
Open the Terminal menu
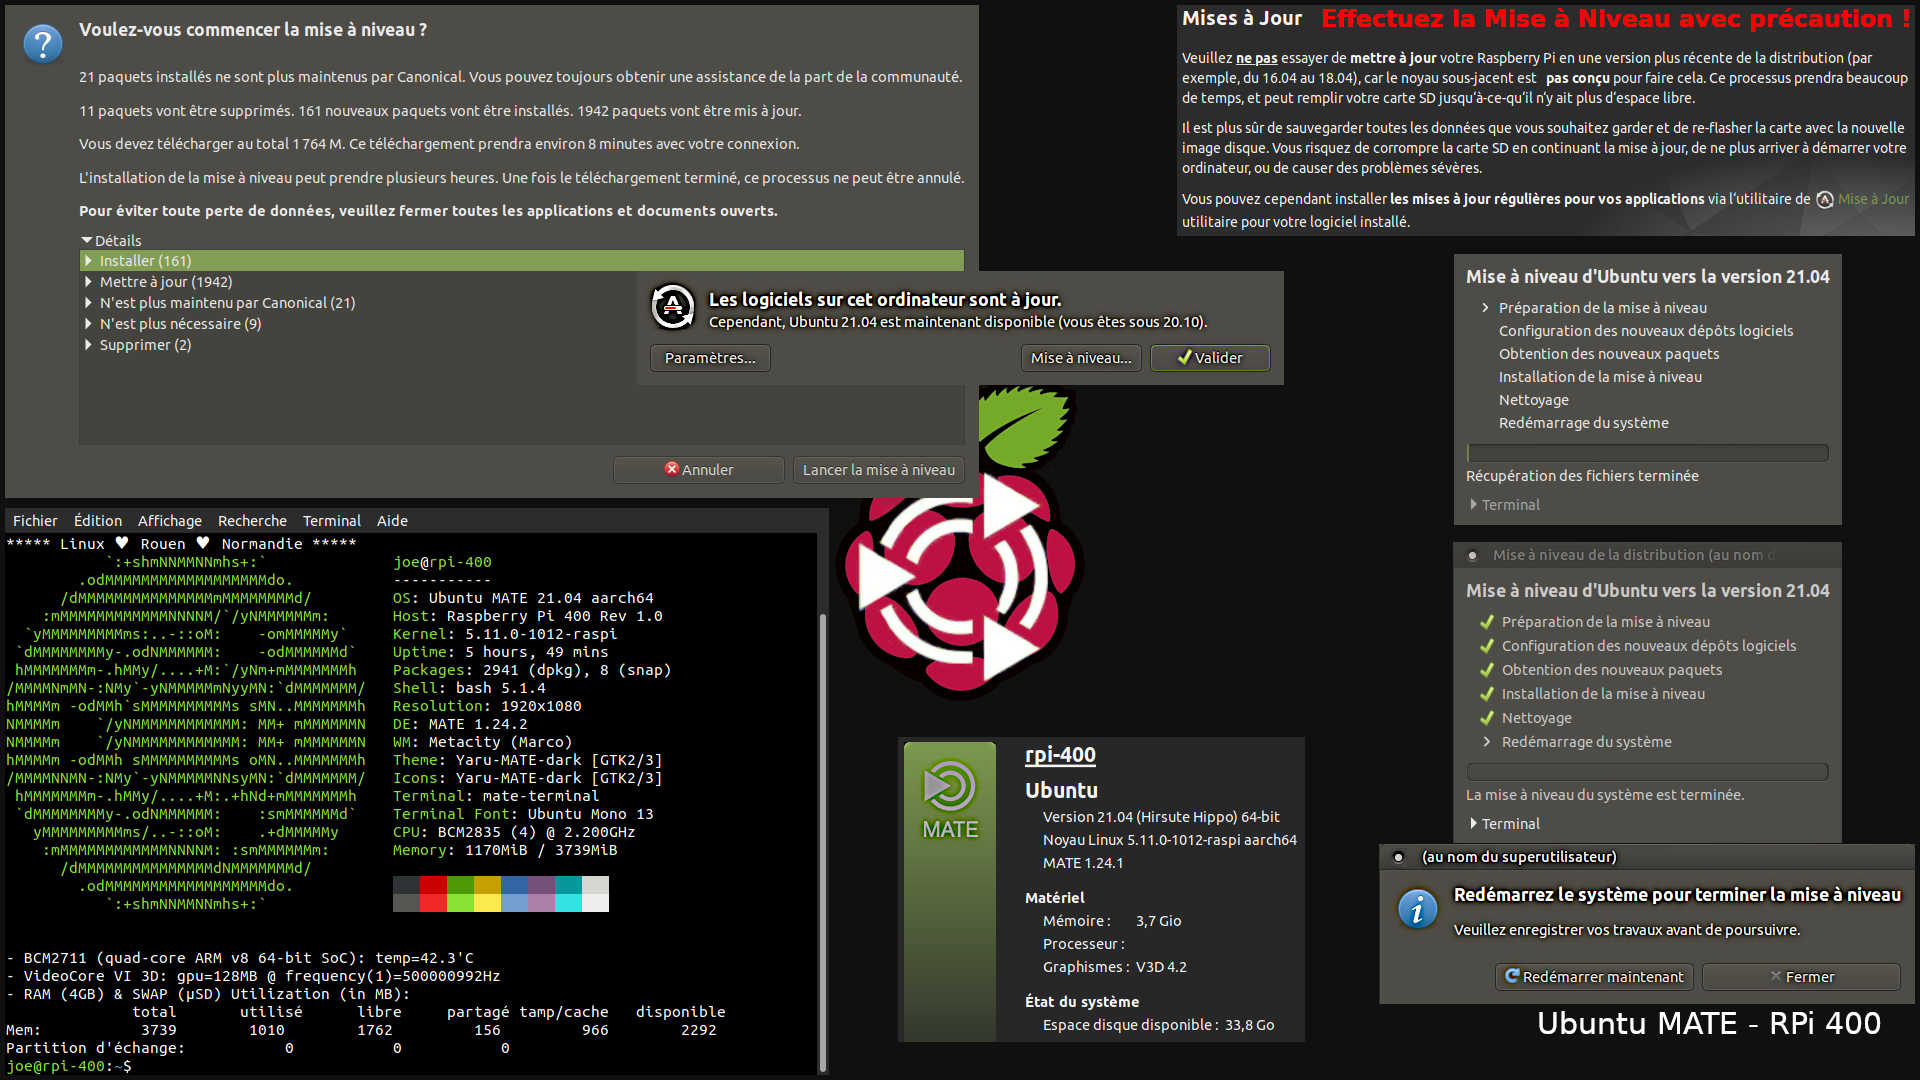coord(332,521)
